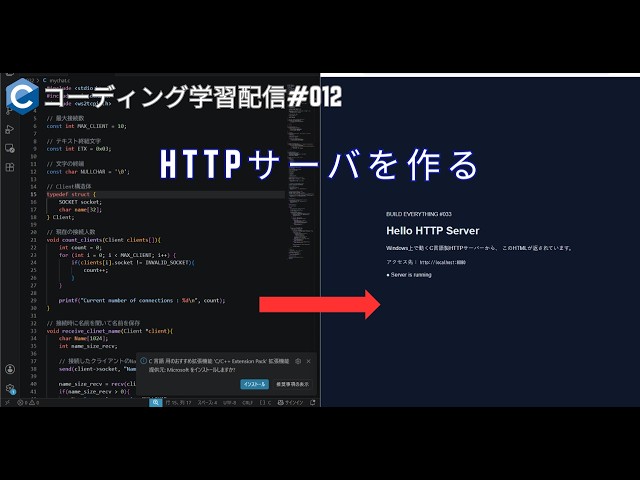
Task: Place cursor on typedef struct line 15
Action: (x=71, y=194)
